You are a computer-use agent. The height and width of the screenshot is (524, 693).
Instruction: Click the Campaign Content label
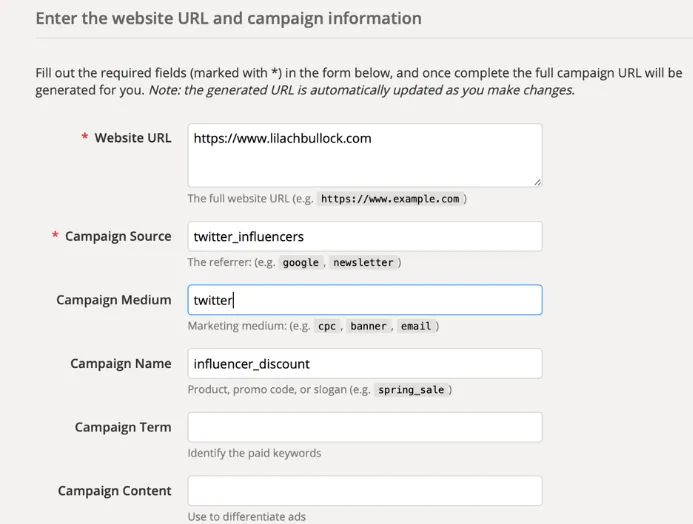pyautogui.click(x=114, y=491)
